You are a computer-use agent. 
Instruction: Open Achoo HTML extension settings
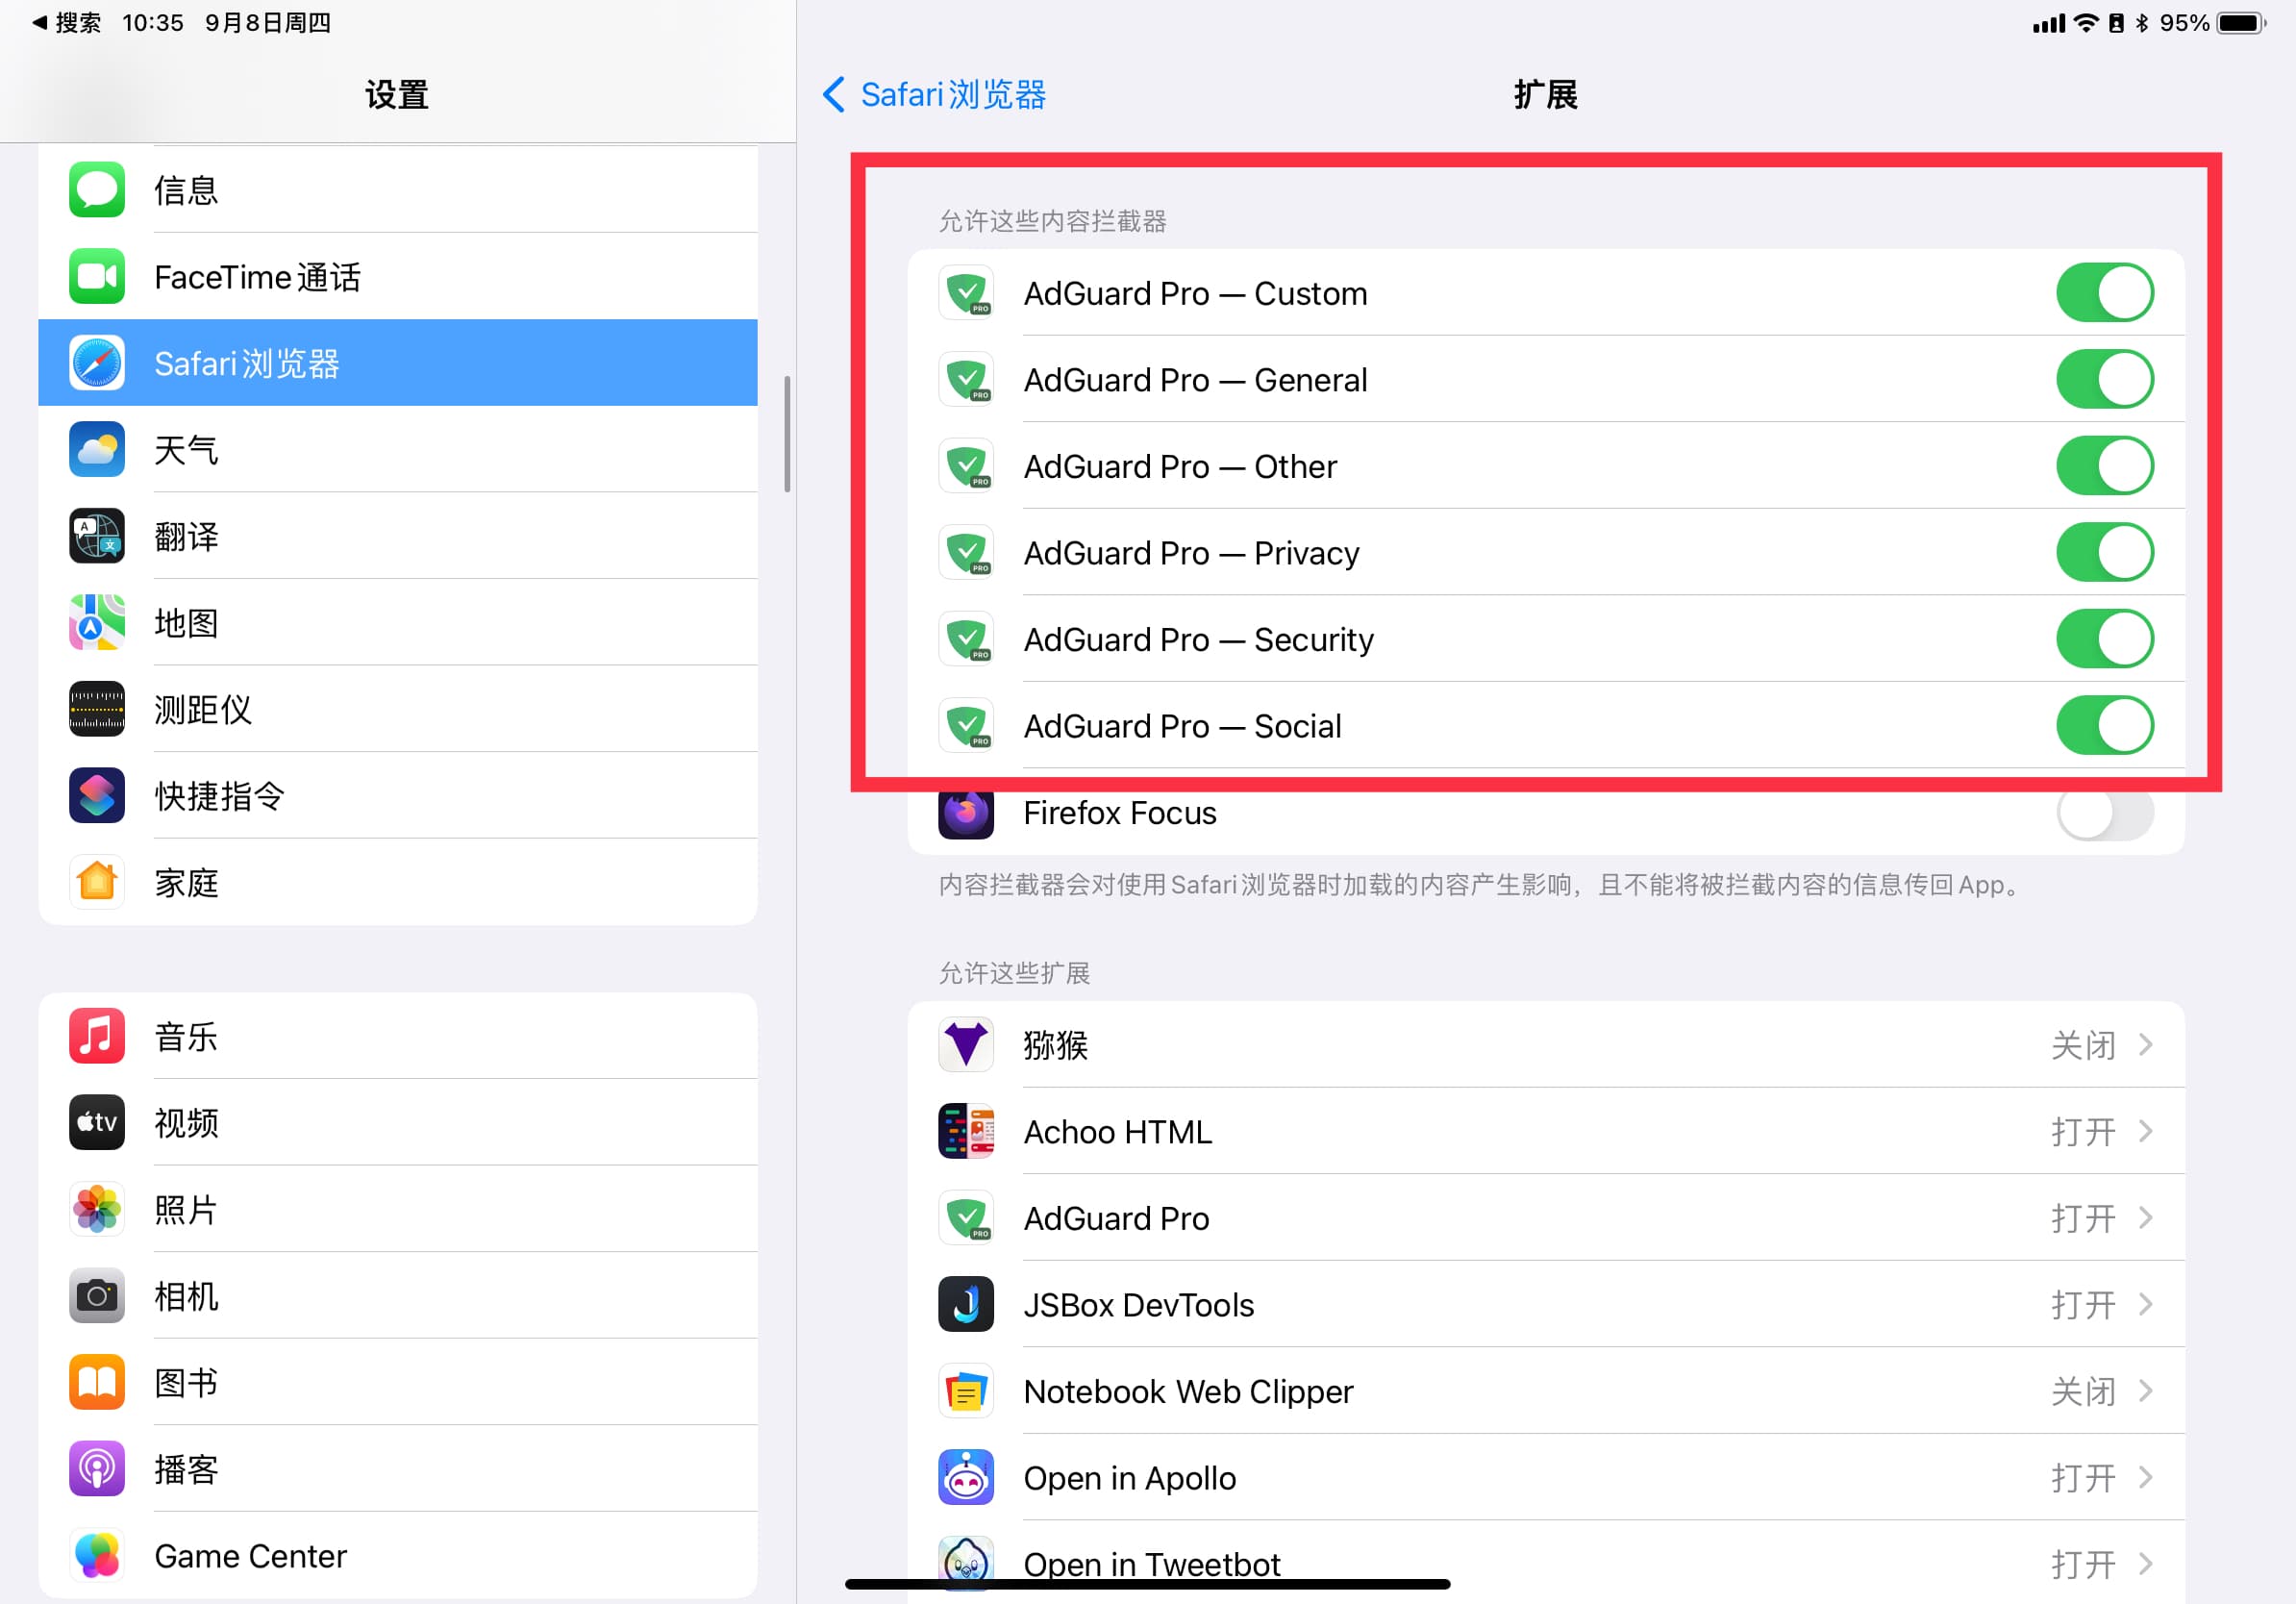tap(1546, 1131)
